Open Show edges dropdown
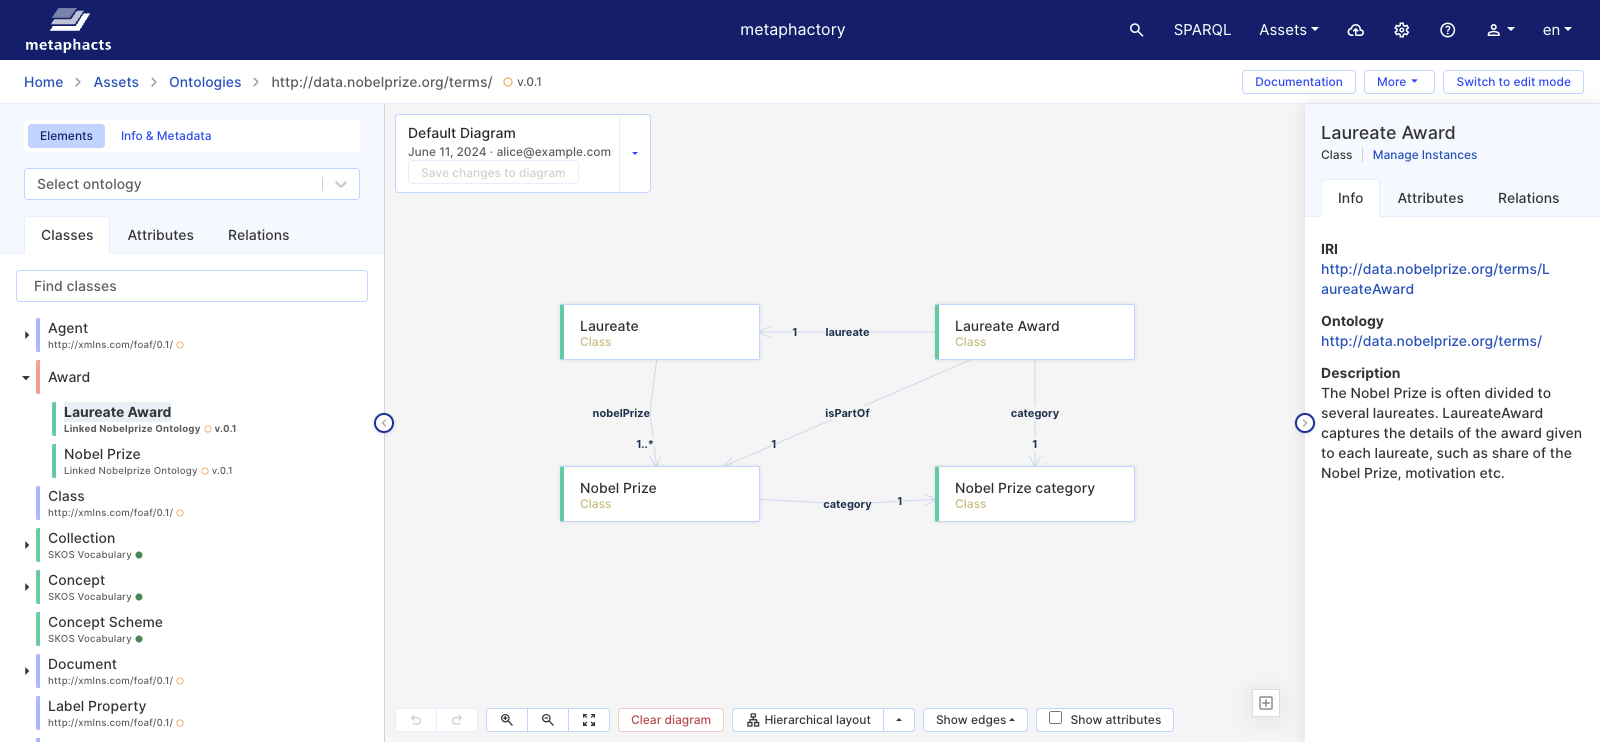1600x742 pixels. (x=974, y=720)
